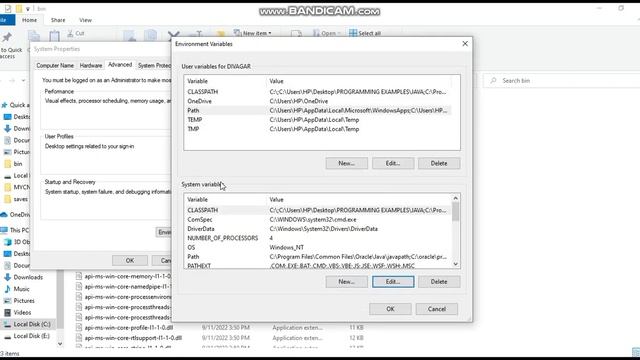Click the navigation pane scroll down arrow
Viewport: 640px width, 360px height.
(x=60, y=344)
